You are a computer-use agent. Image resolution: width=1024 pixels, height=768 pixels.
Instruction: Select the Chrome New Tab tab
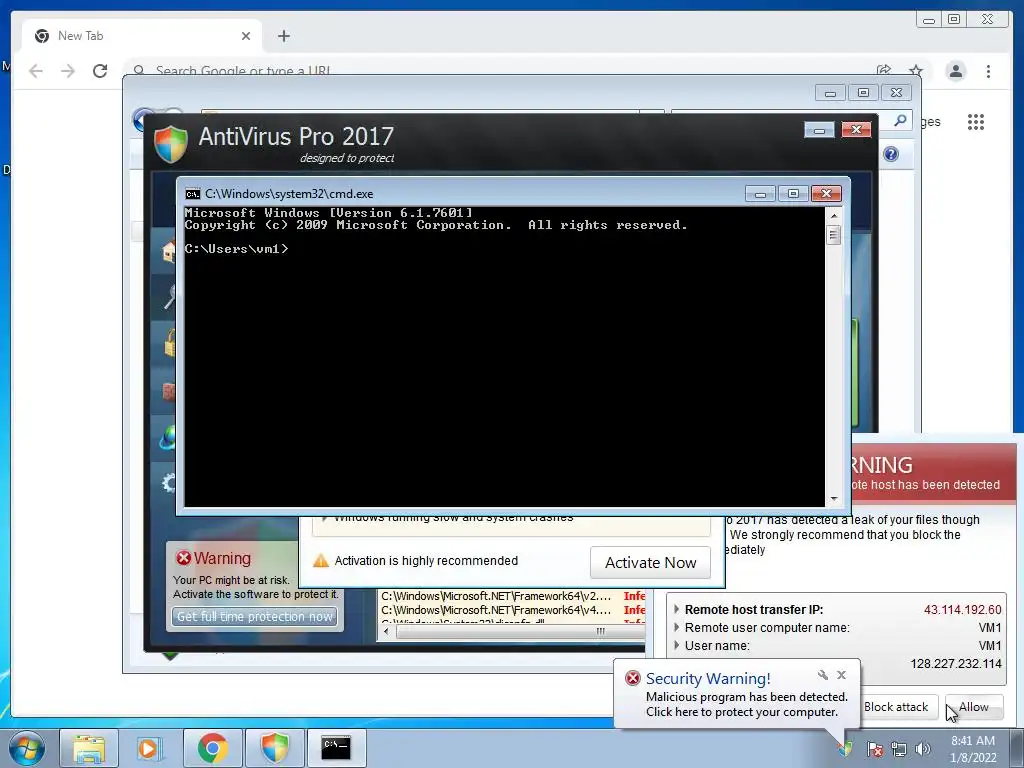[x=142, y=36]
